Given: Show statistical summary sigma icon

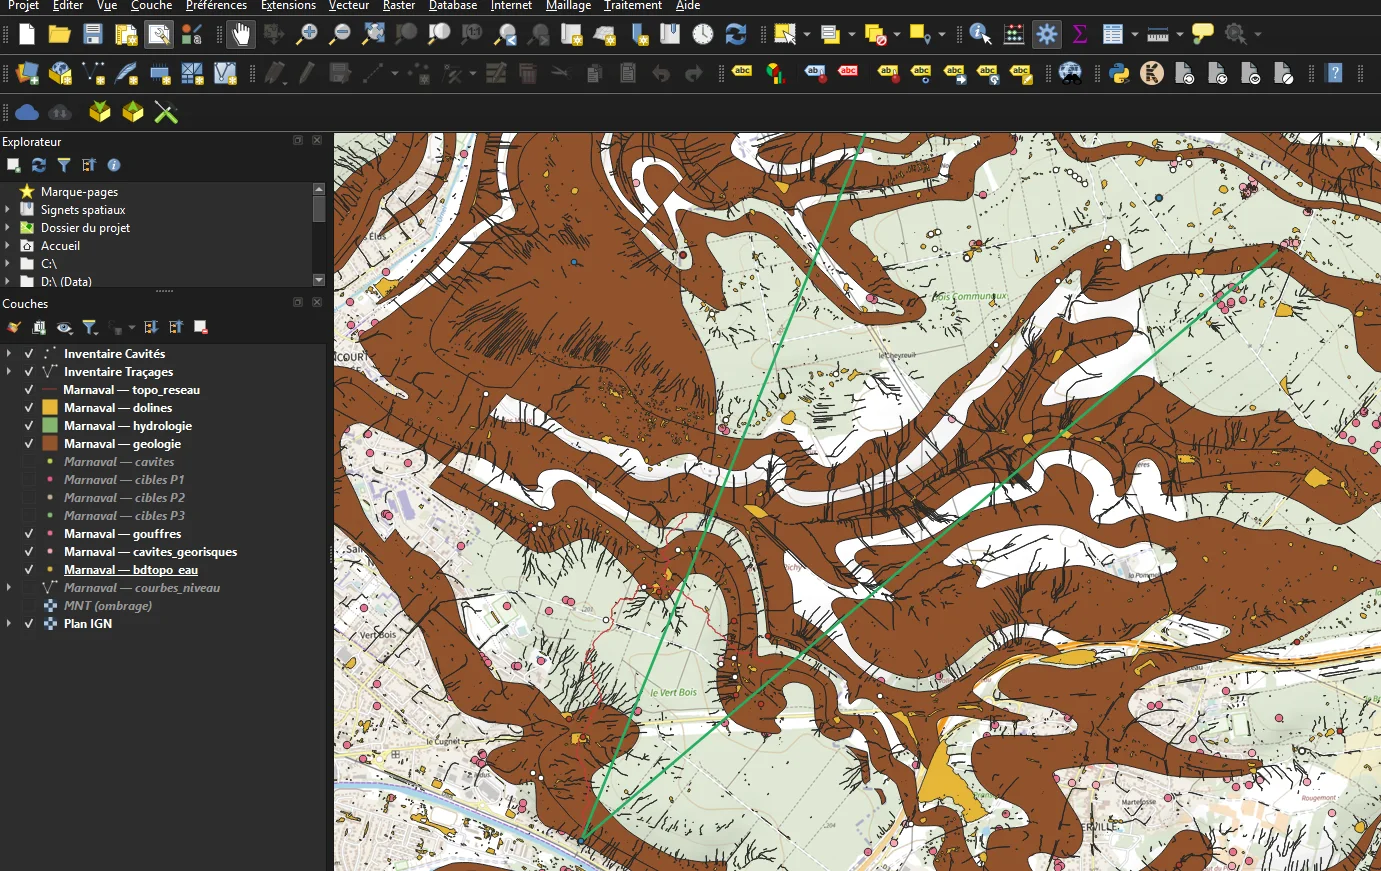Looking at the screenshot, I should pos(1080,35).
